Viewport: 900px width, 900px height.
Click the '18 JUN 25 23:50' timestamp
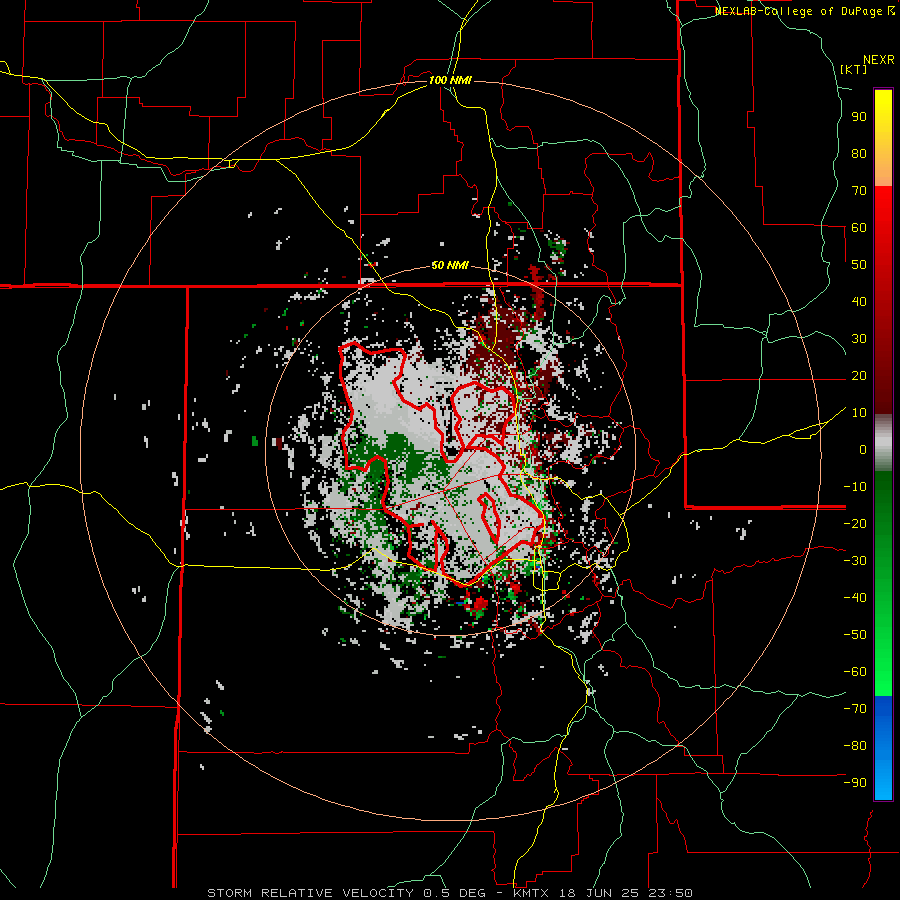click(625, 893)
